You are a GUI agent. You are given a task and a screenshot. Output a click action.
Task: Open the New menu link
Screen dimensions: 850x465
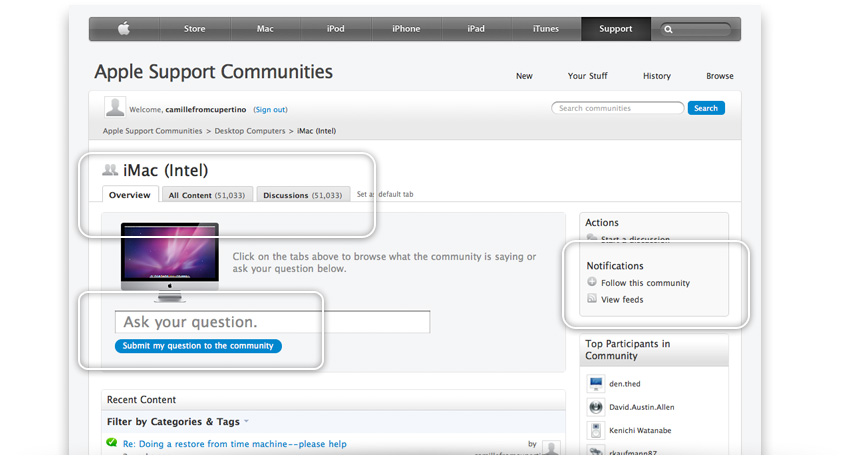coord(524,76)
